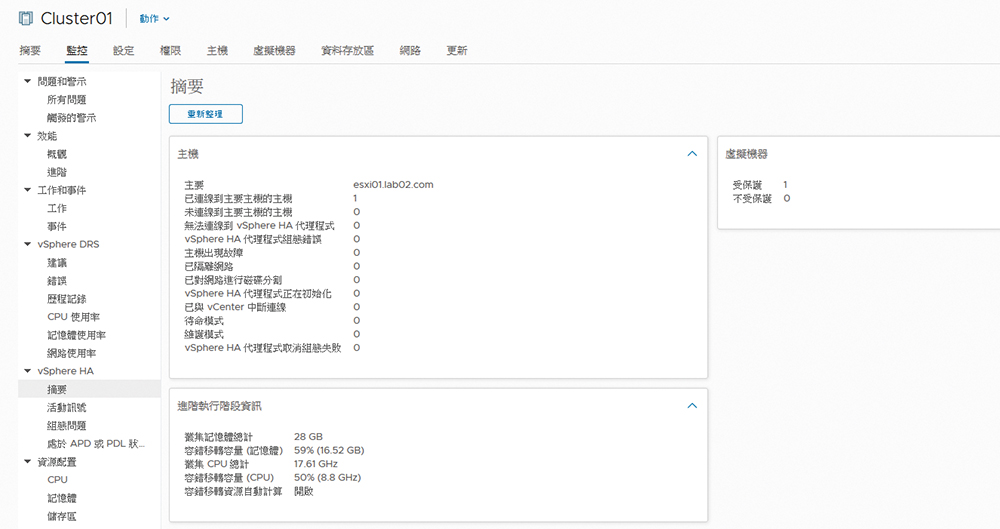The image size is (1000, 529).
Task: Open 活動訊號 under vSphere HA
Action: click(x=66, y=407)
